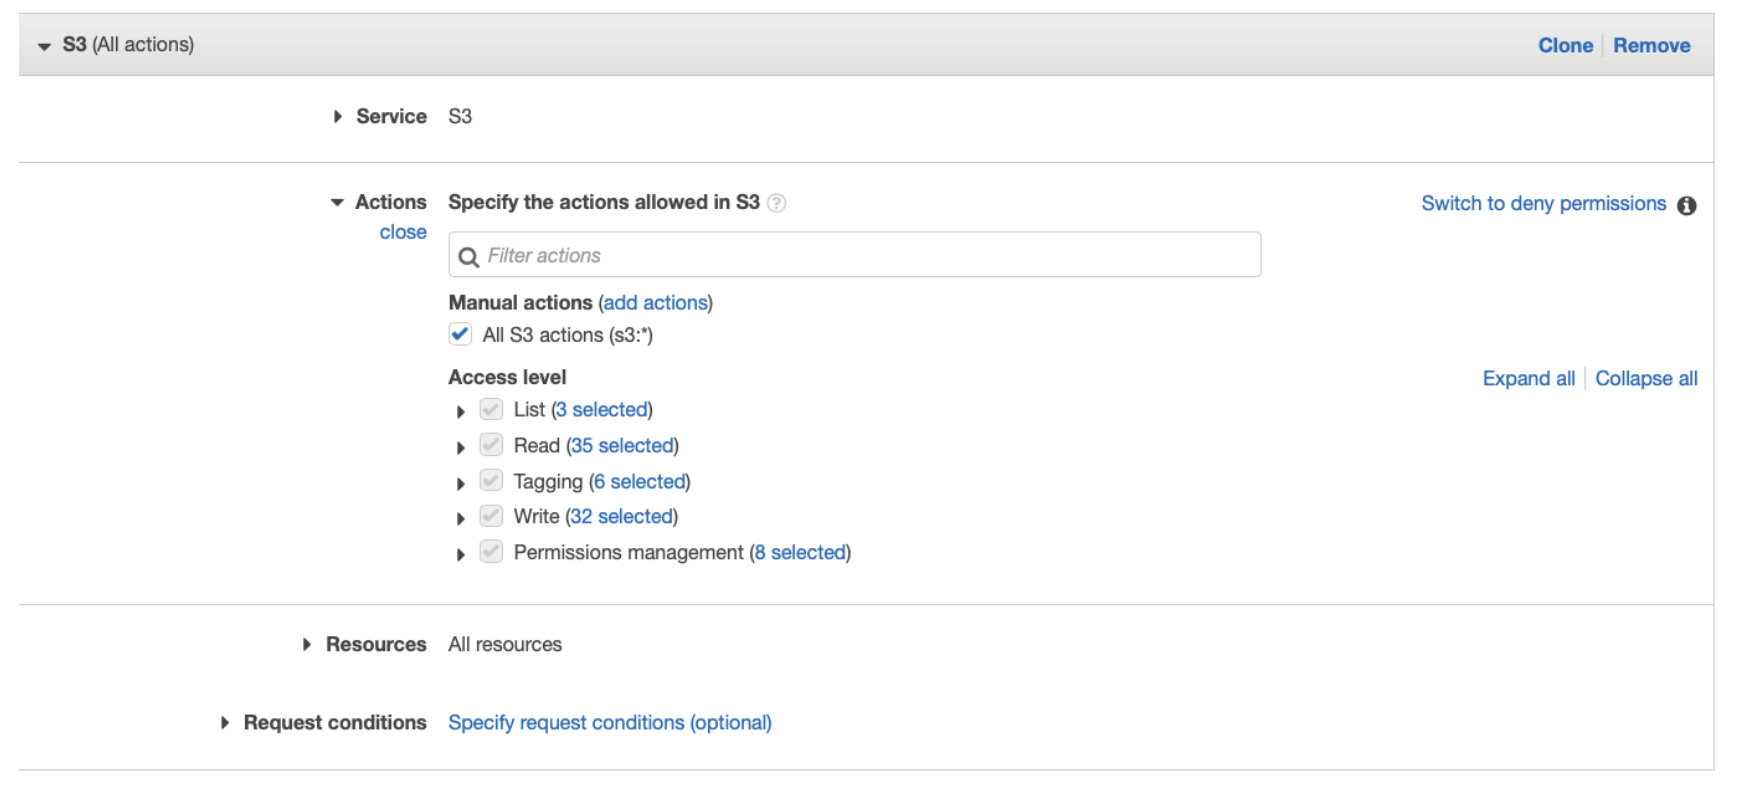Expand the Request conditions section

coord(225,723)
